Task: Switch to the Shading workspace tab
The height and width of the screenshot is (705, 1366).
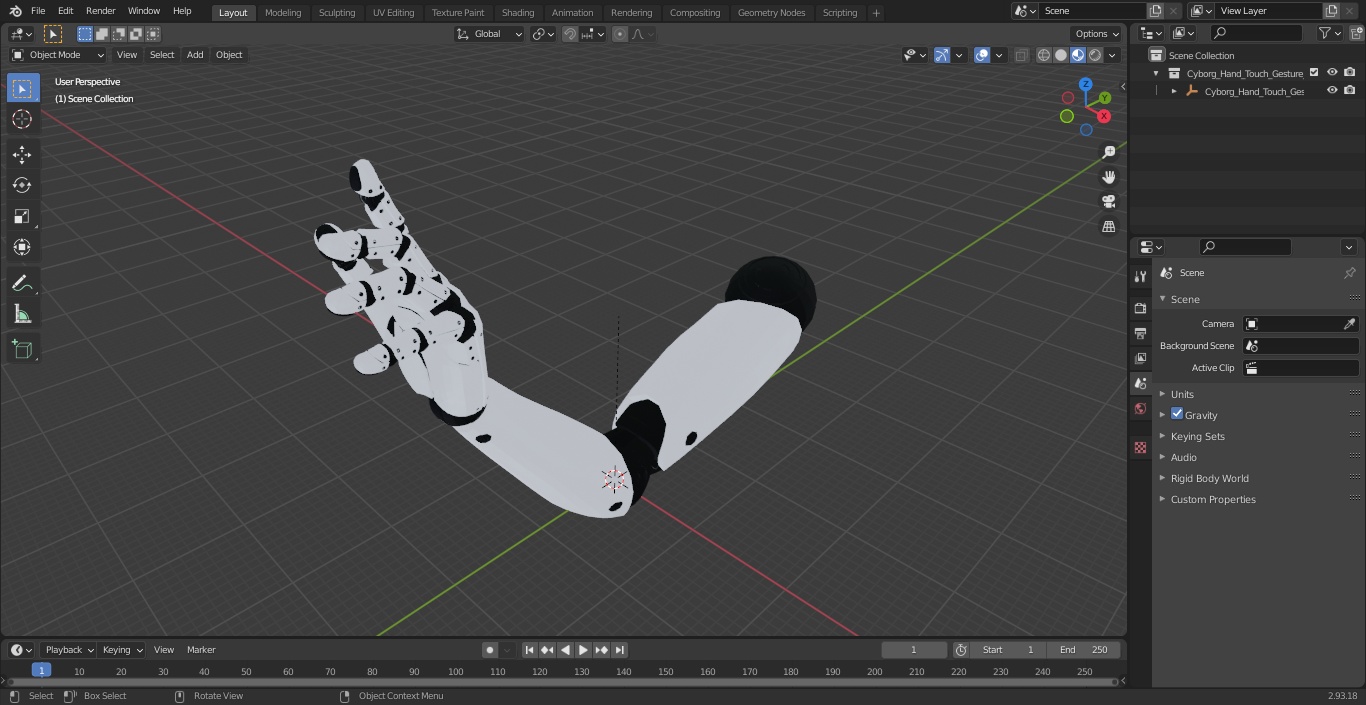Action: (x=518, y=12)
